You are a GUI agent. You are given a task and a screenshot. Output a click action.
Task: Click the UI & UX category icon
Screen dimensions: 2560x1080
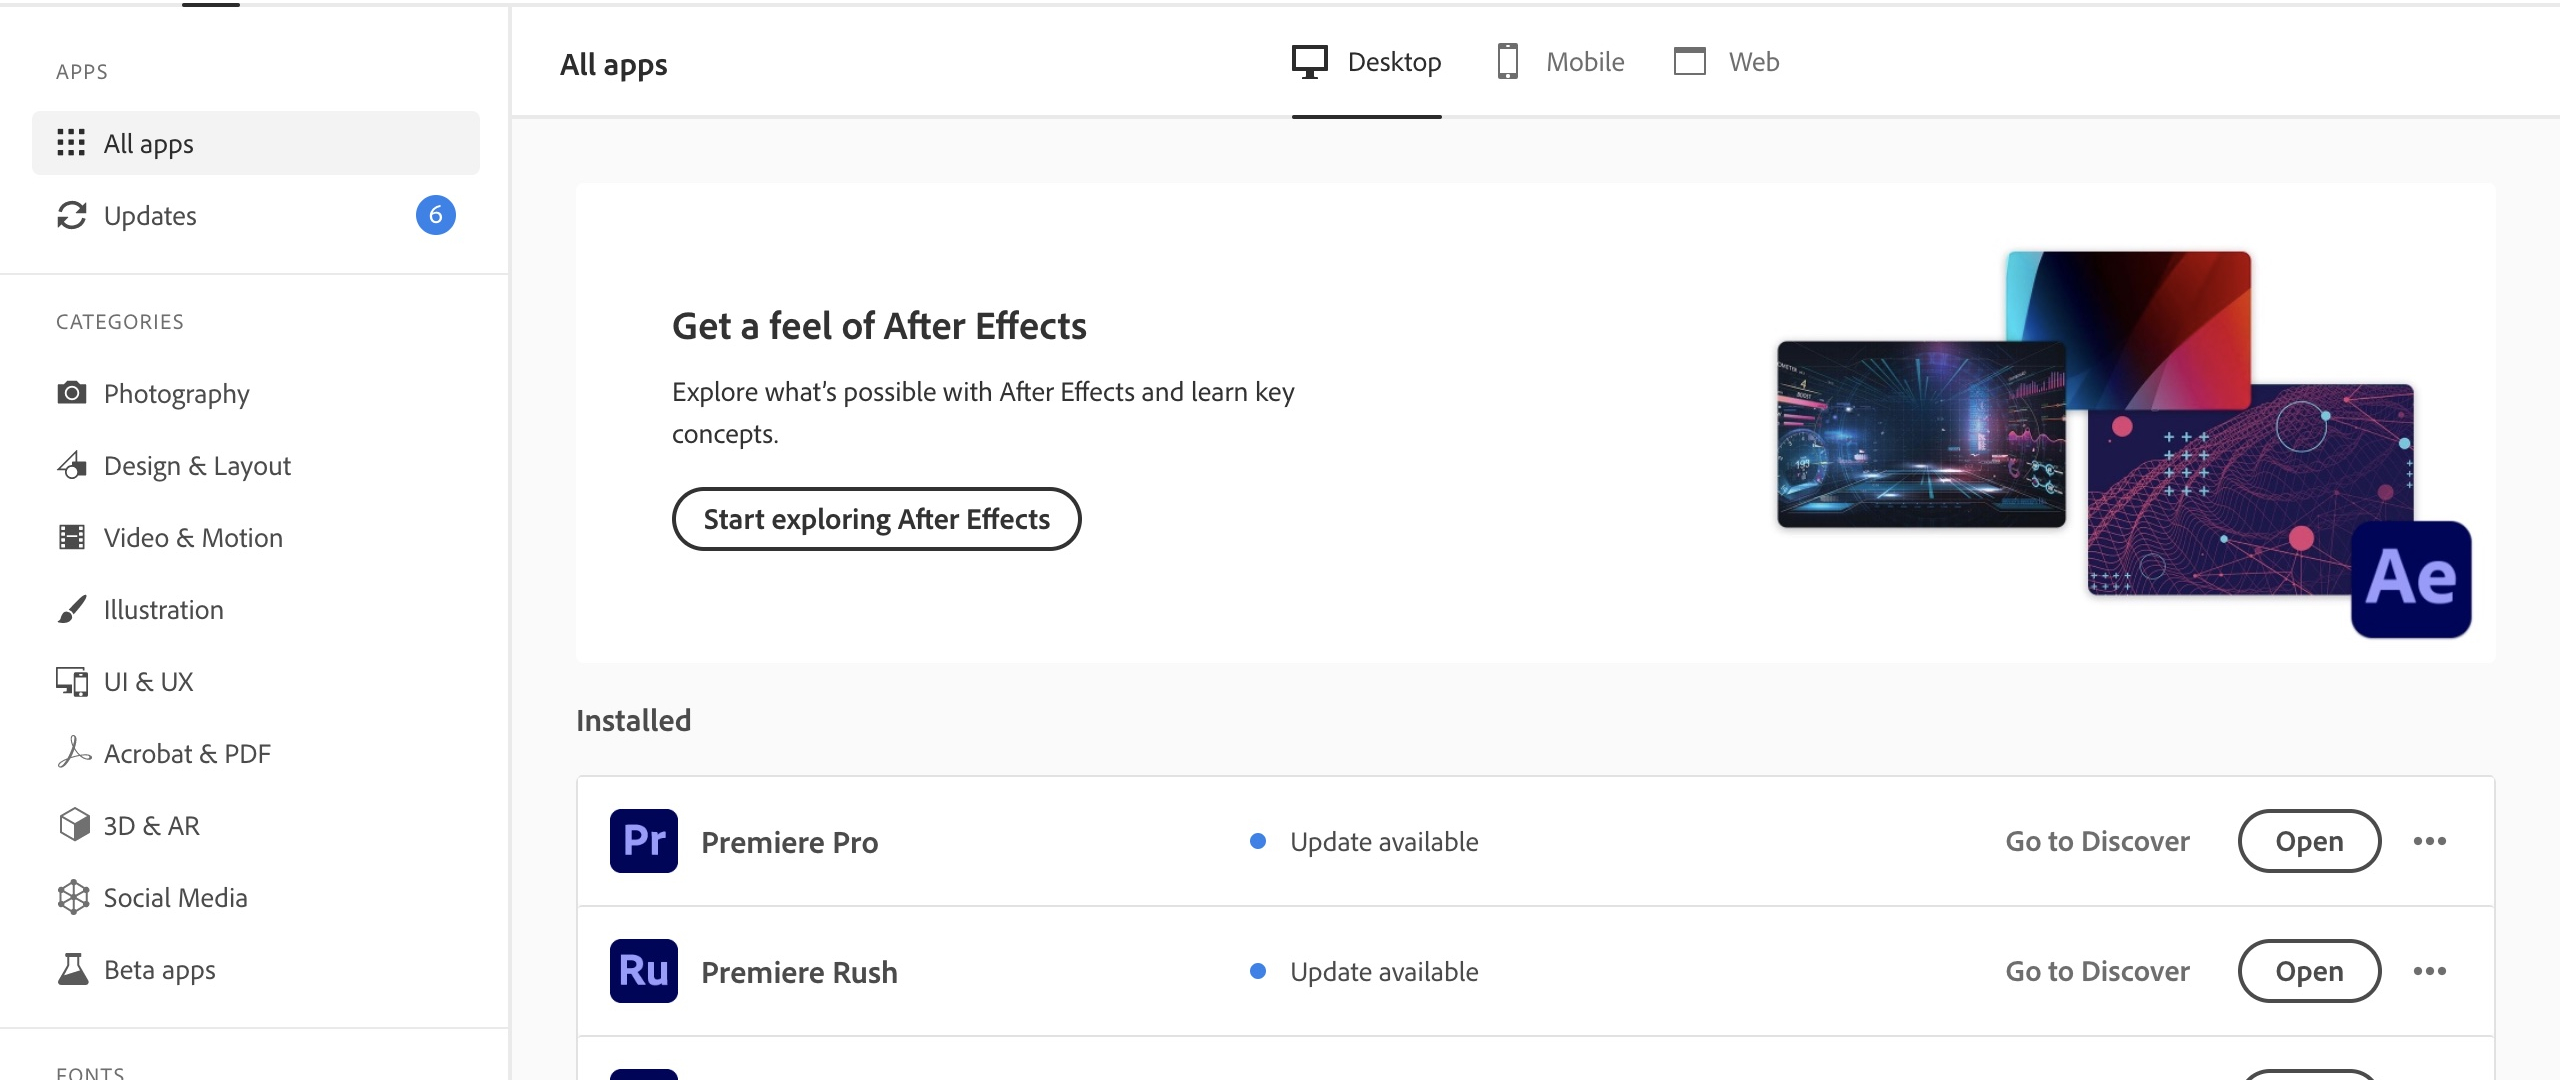[70, 680]
